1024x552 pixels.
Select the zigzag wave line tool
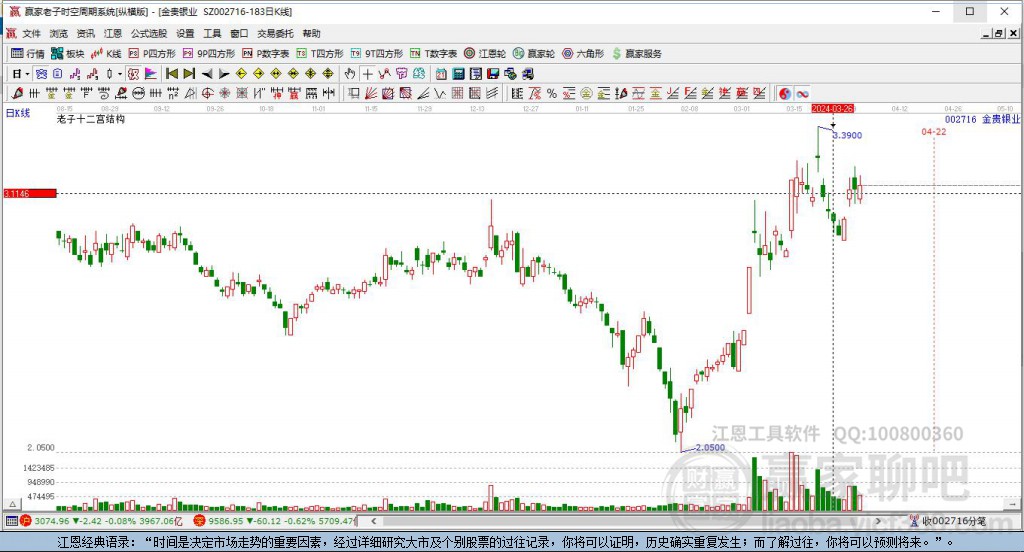[x=440, y=94]
